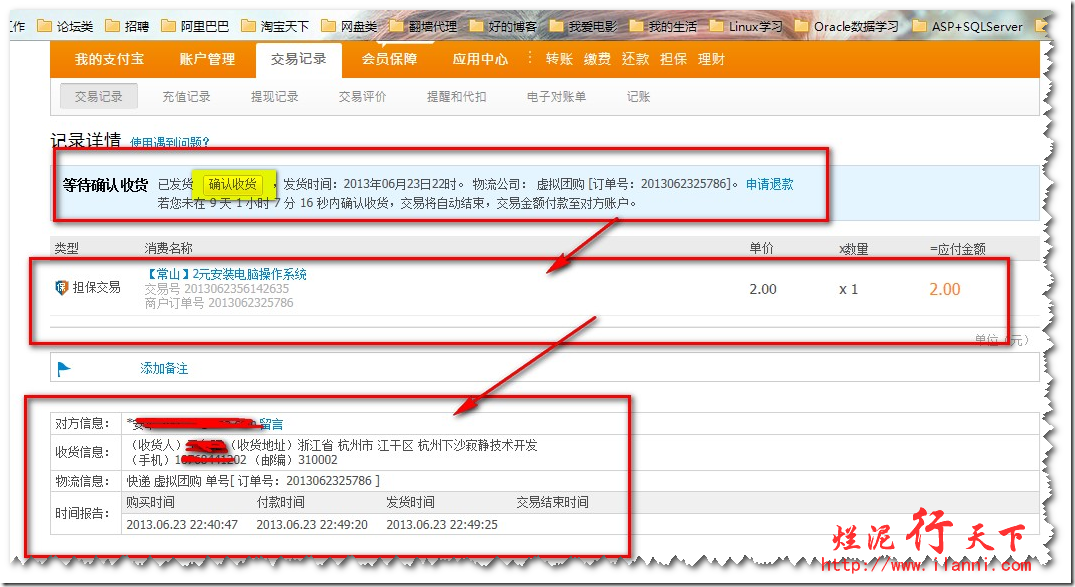This screenshot has height=587, width=1075.
Task: Select the 交易记录 main tab
Action: pyautogui.click(x=298, y=59)
